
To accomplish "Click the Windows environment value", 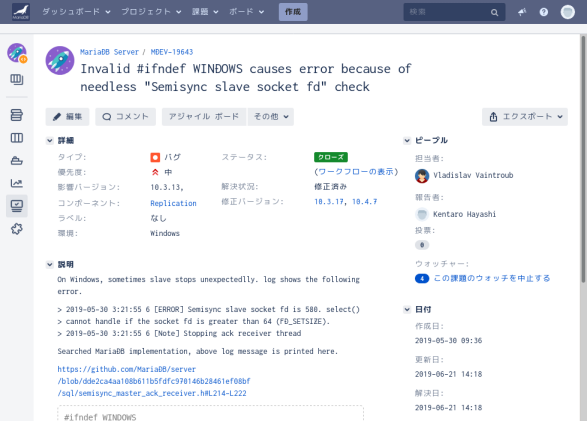I will pos(165,233).
